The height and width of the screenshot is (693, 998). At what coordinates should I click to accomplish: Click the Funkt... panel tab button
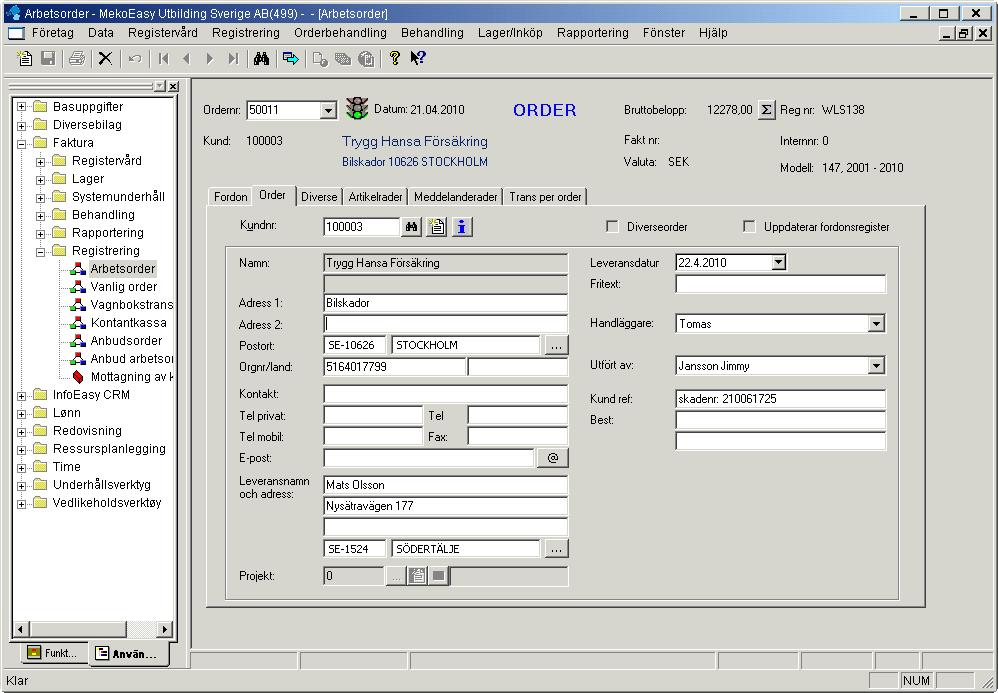point(53,653)
